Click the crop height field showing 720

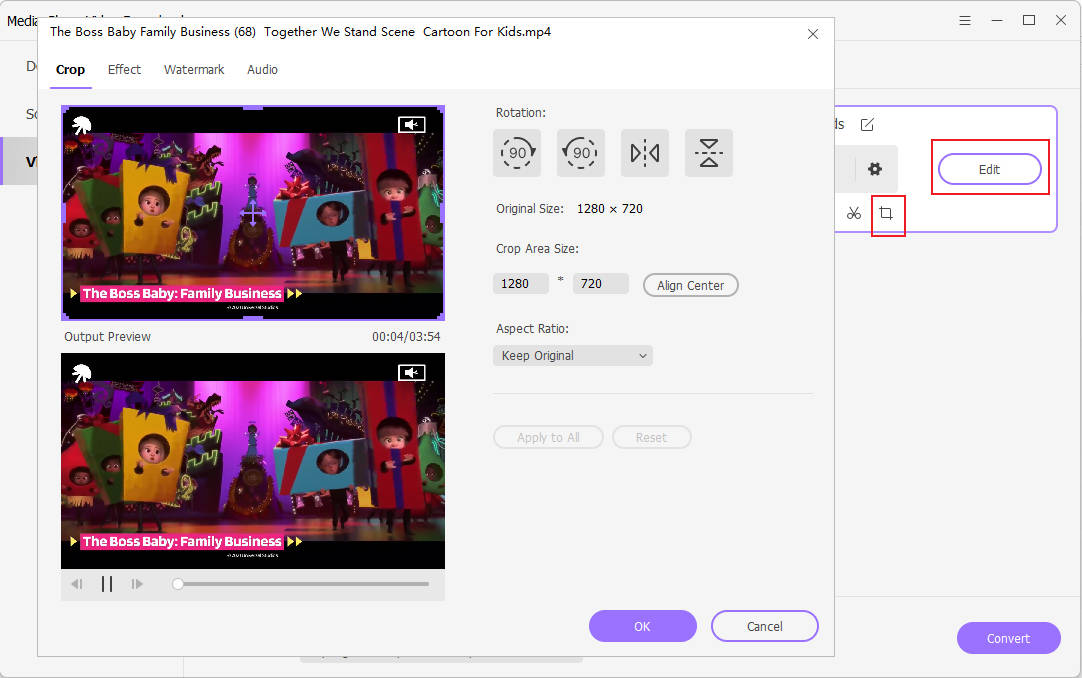[600, 283]
